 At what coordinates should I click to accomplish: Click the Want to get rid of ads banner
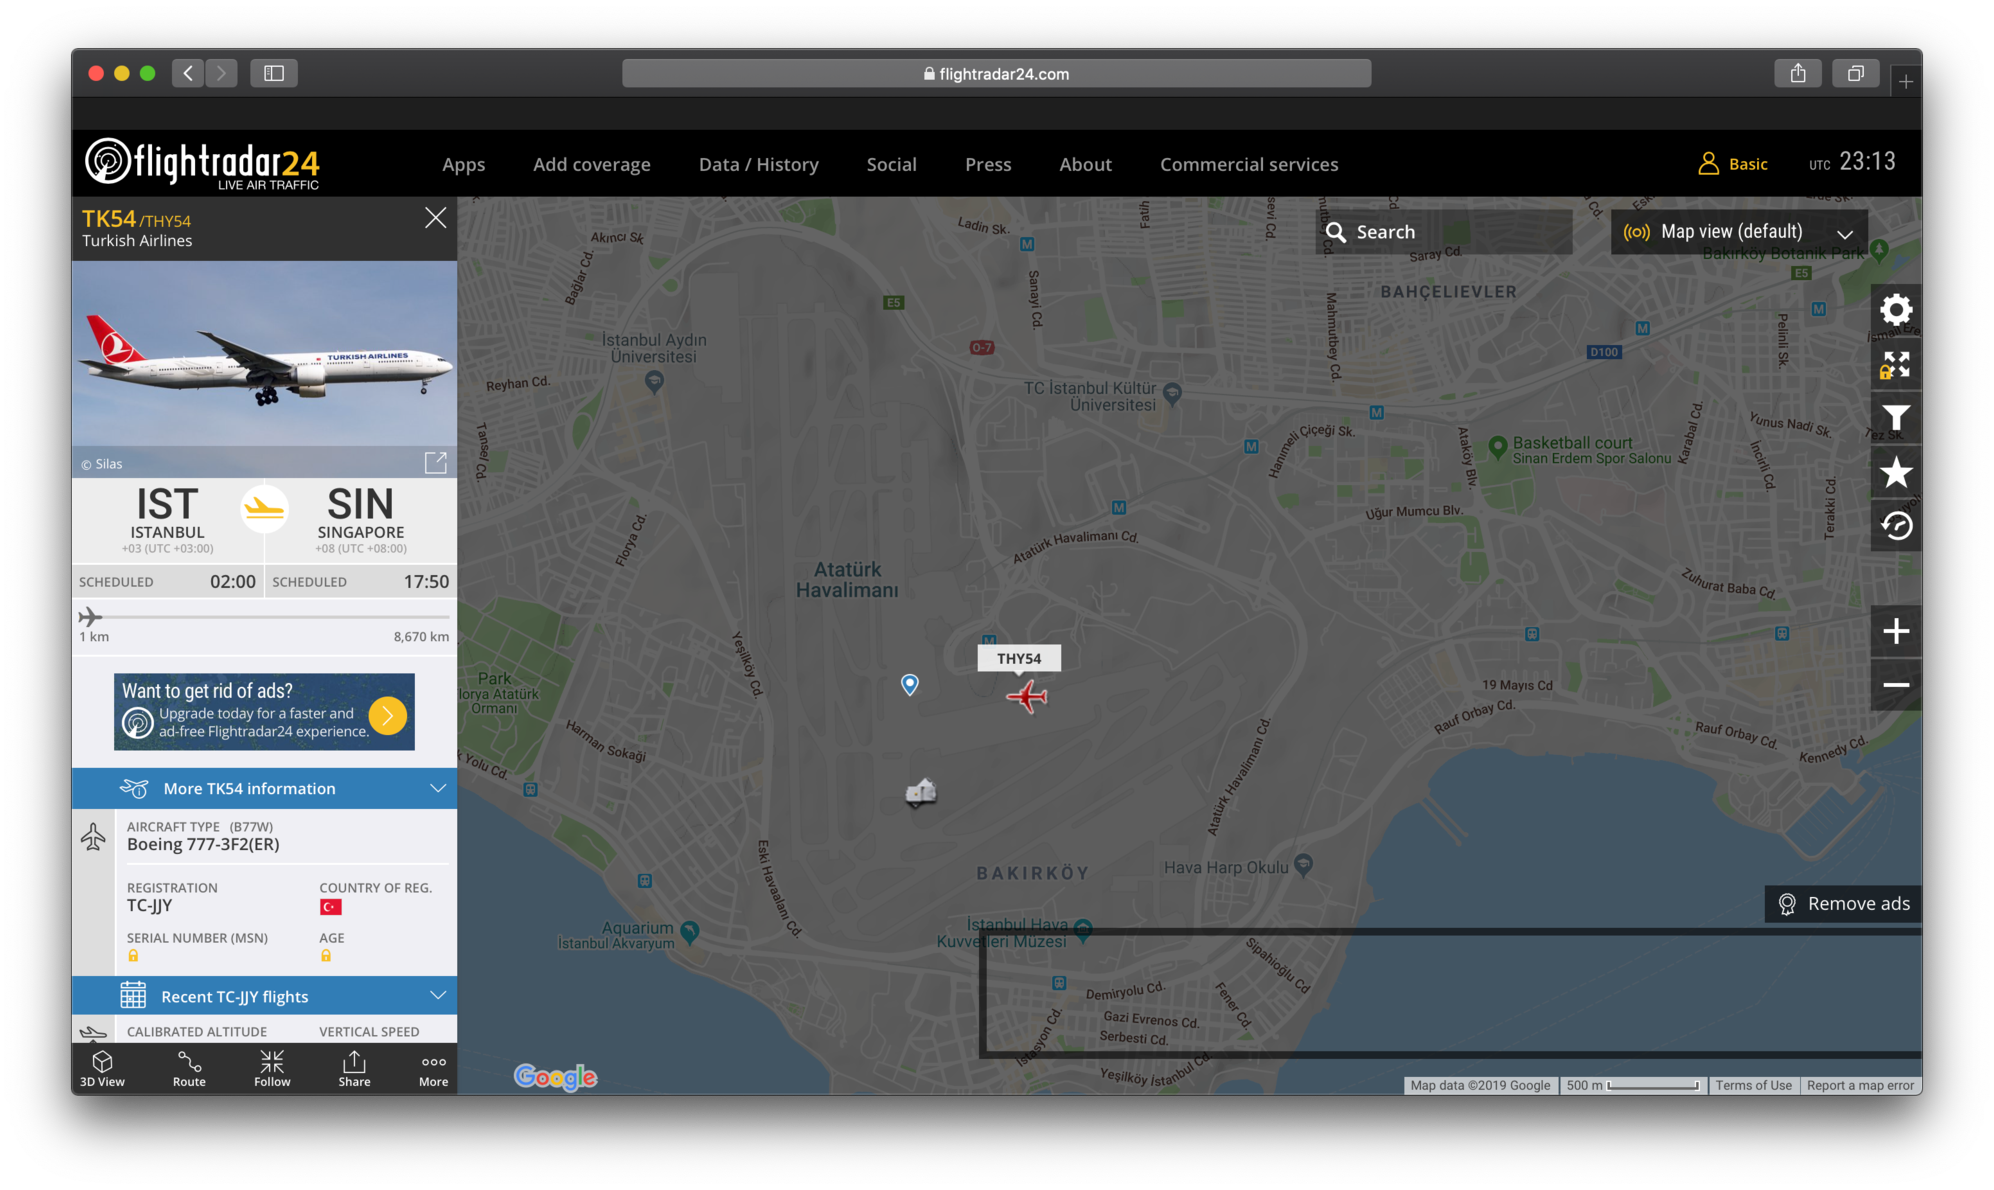[x=264, y=712]
